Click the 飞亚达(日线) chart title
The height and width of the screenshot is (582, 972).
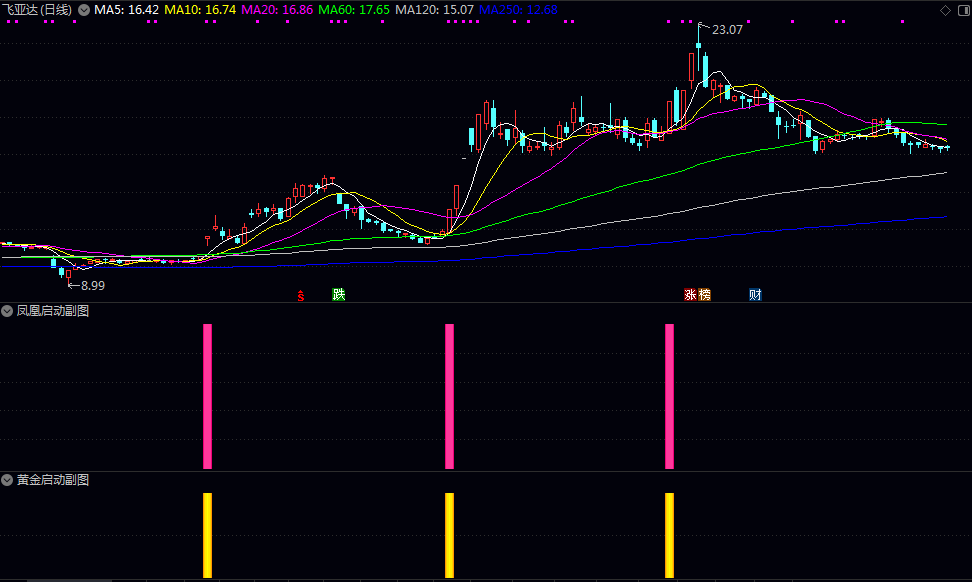click(37, 10)
